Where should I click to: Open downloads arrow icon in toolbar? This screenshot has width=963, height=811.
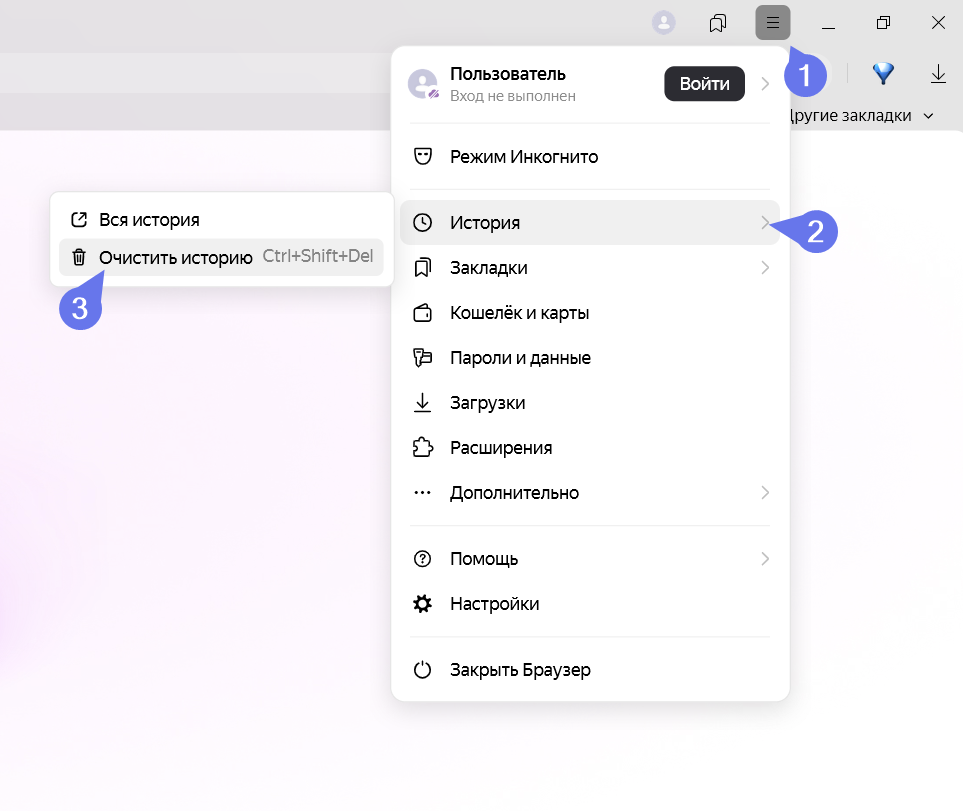(938, 73)
